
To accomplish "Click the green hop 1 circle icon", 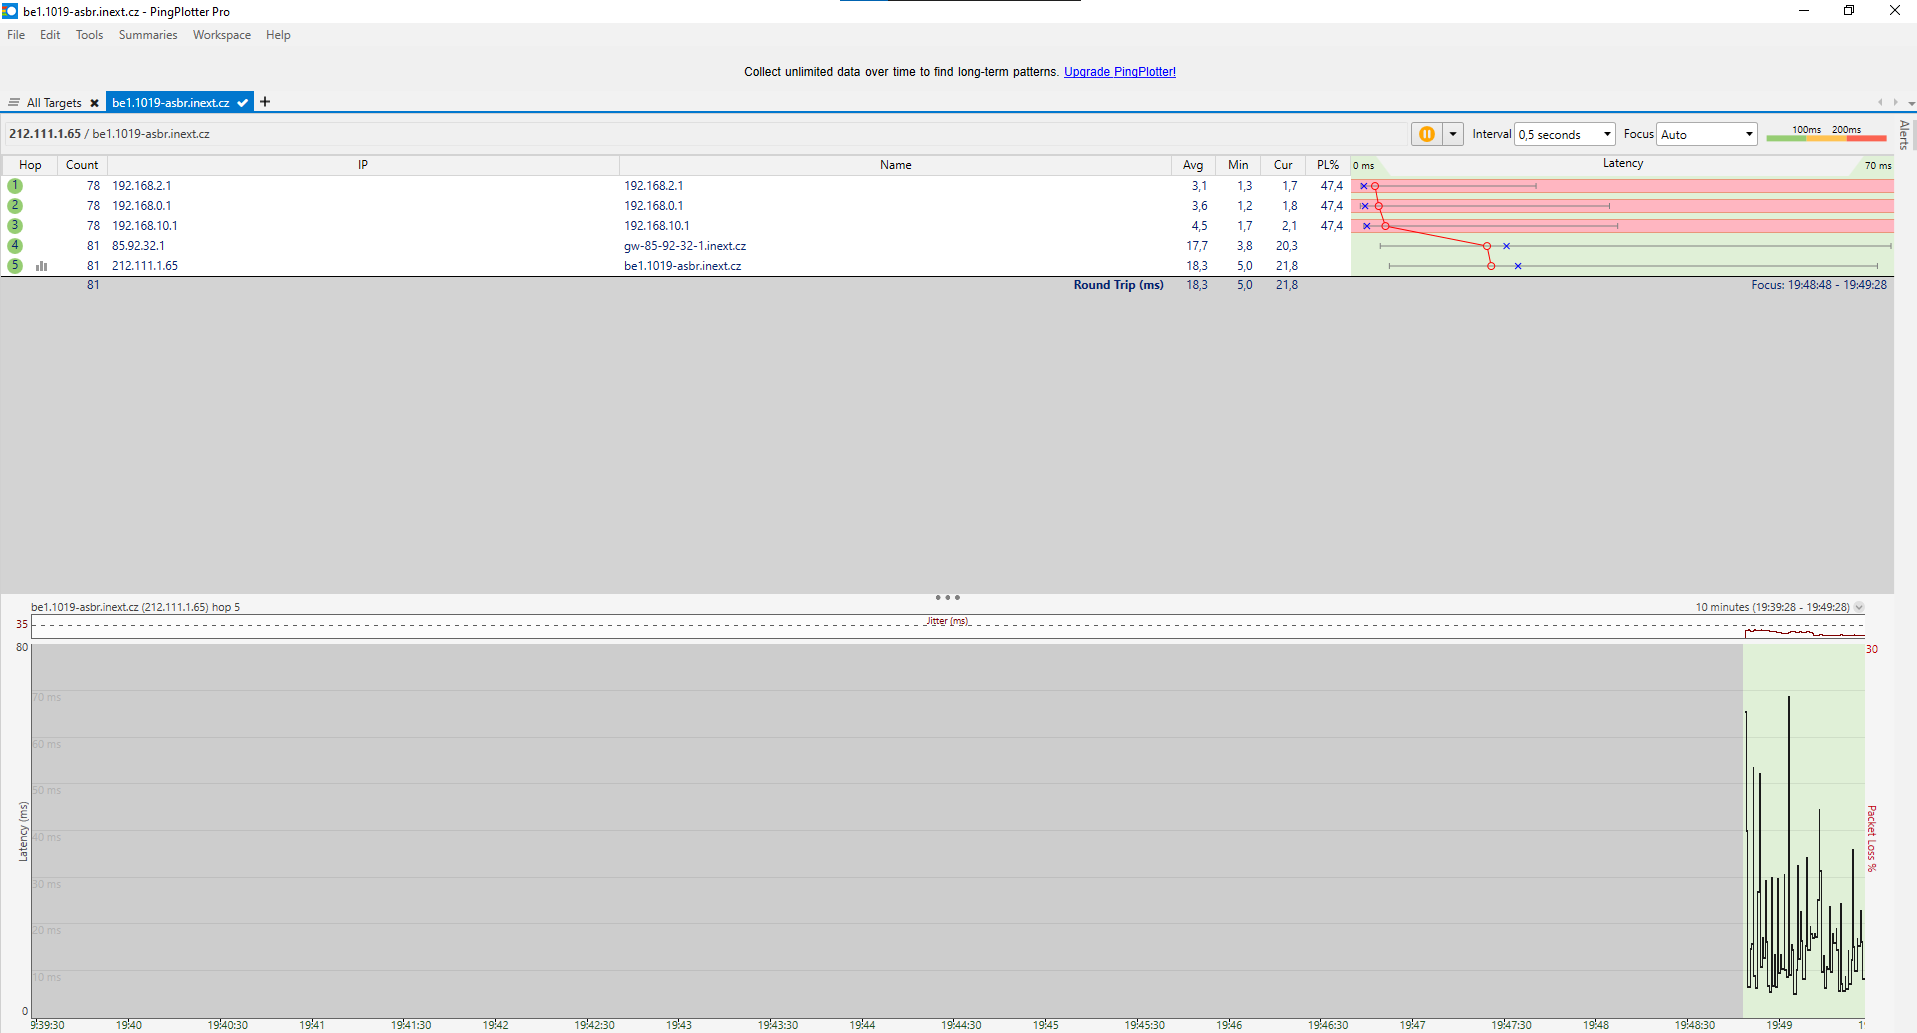I will pyautogui.click(x=15, y=186).
